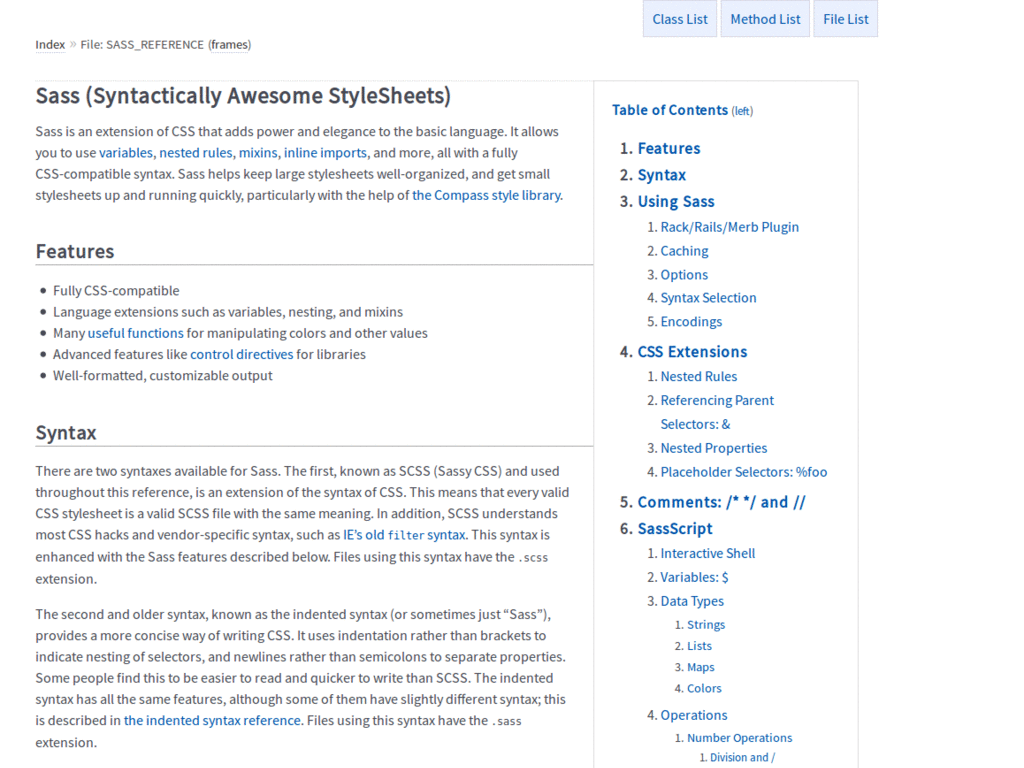Jump to Using Sass in Table of Contents
Image resolution: width=1024 pixels, height=768 pixels.
pyautogui.click(x=676, y=202)
